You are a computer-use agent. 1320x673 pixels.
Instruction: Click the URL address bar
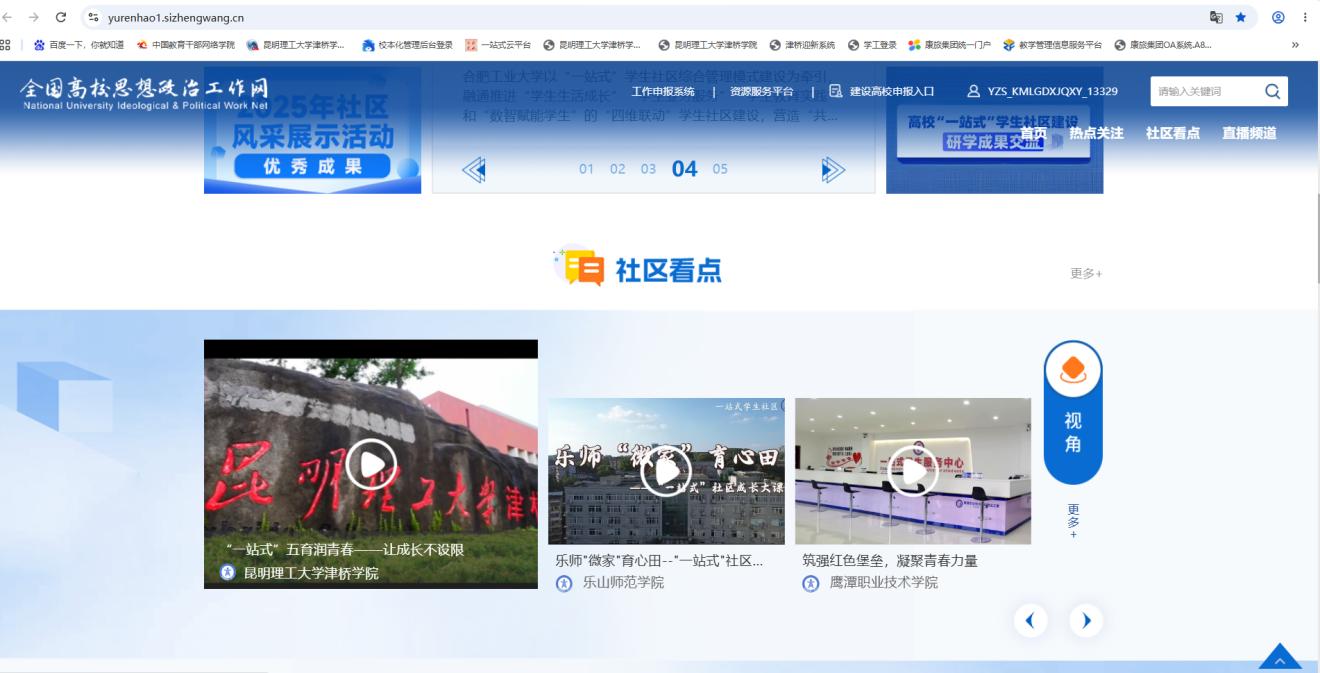pyautogui.click(x=640, y=17)
